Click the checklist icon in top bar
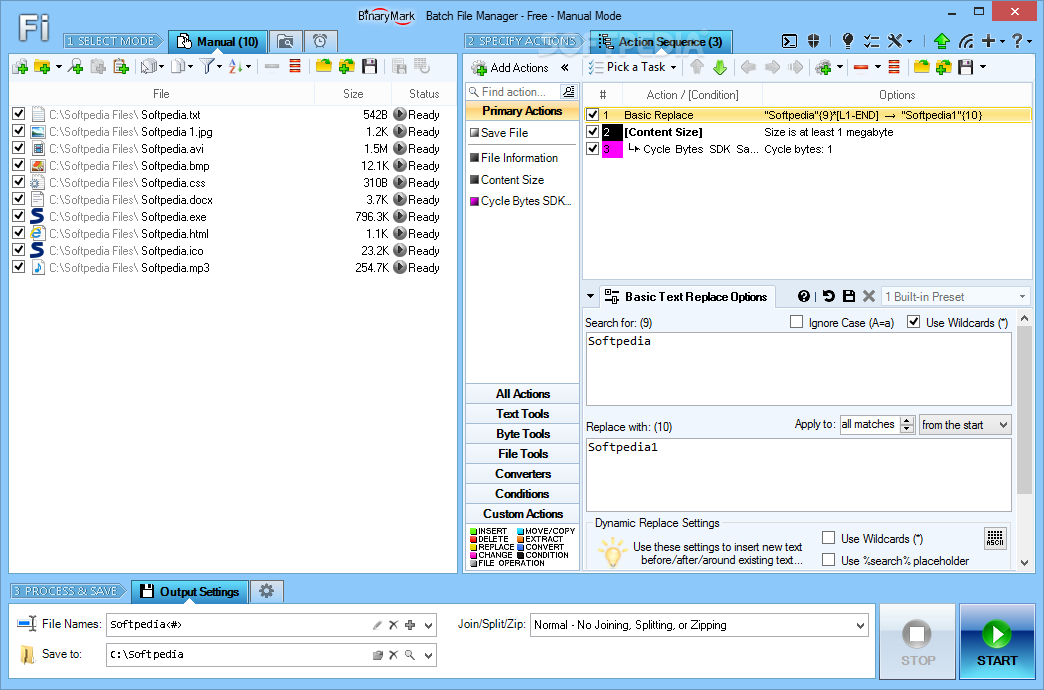The width and height of the screenshot is (1044, 690). [872, 41]
